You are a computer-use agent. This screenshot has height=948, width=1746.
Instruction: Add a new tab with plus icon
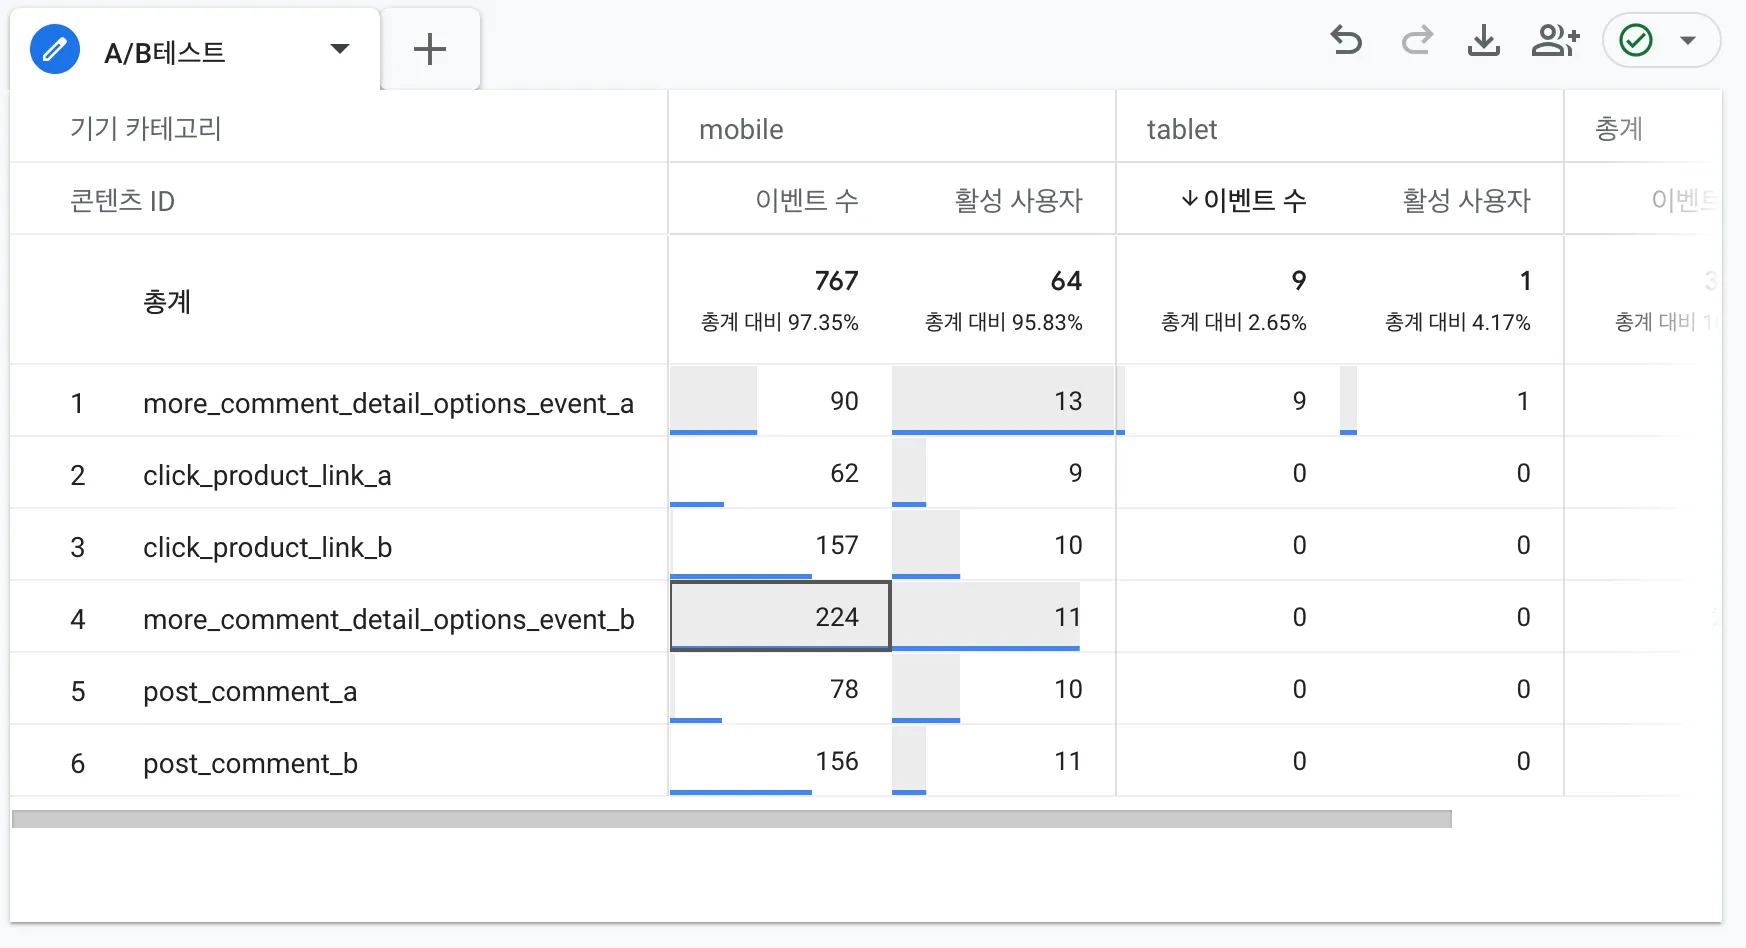430,49
